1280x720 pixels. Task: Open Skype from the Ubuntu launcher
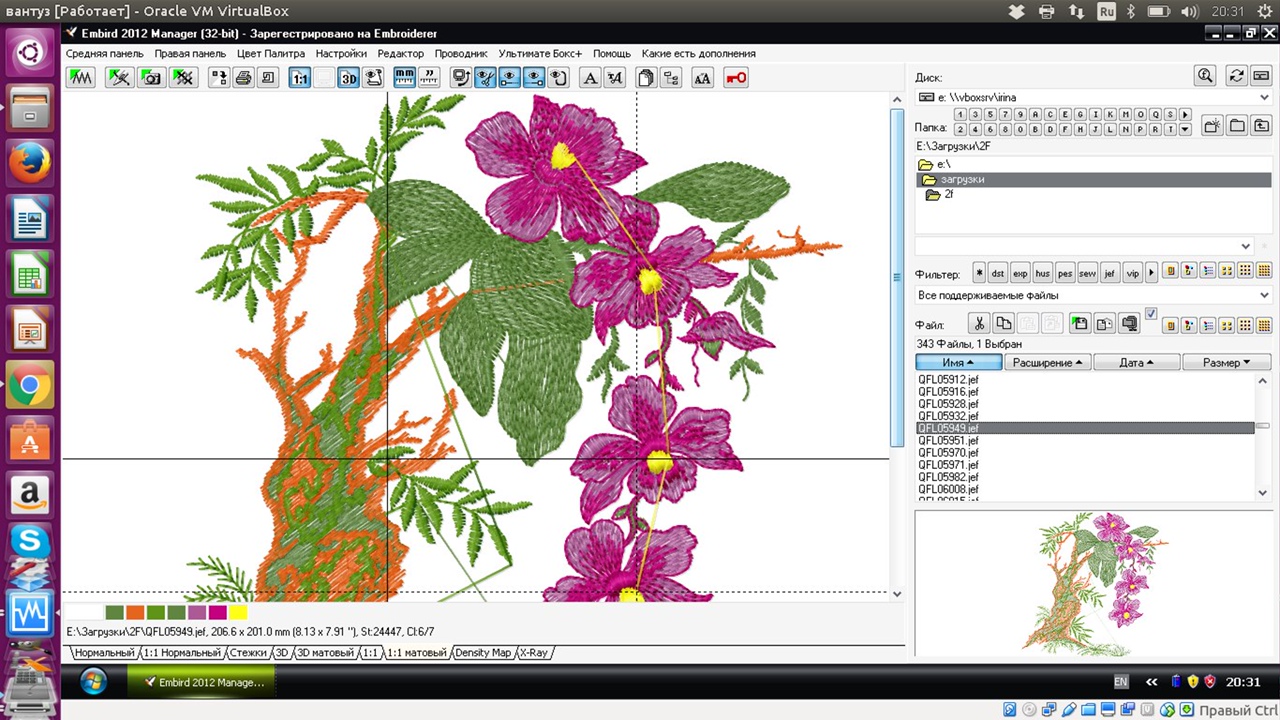pos(30,541)
